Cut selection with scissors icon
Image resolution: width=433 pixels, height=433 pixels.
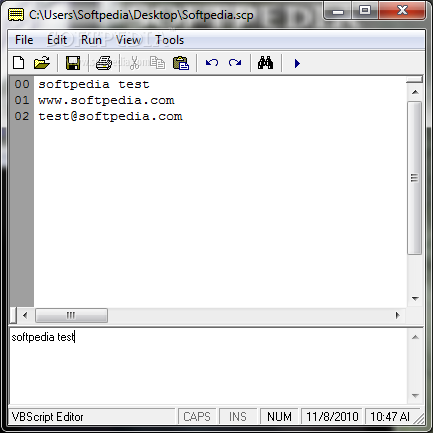[x=134, y=63]
